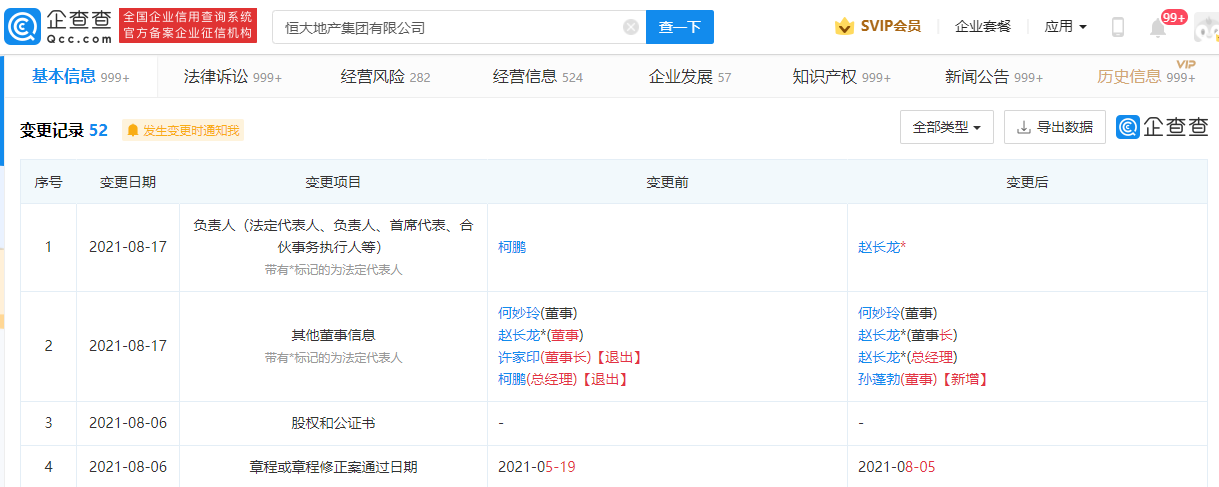Click the bell icon in 发生变更时通知我

point(133,130)
